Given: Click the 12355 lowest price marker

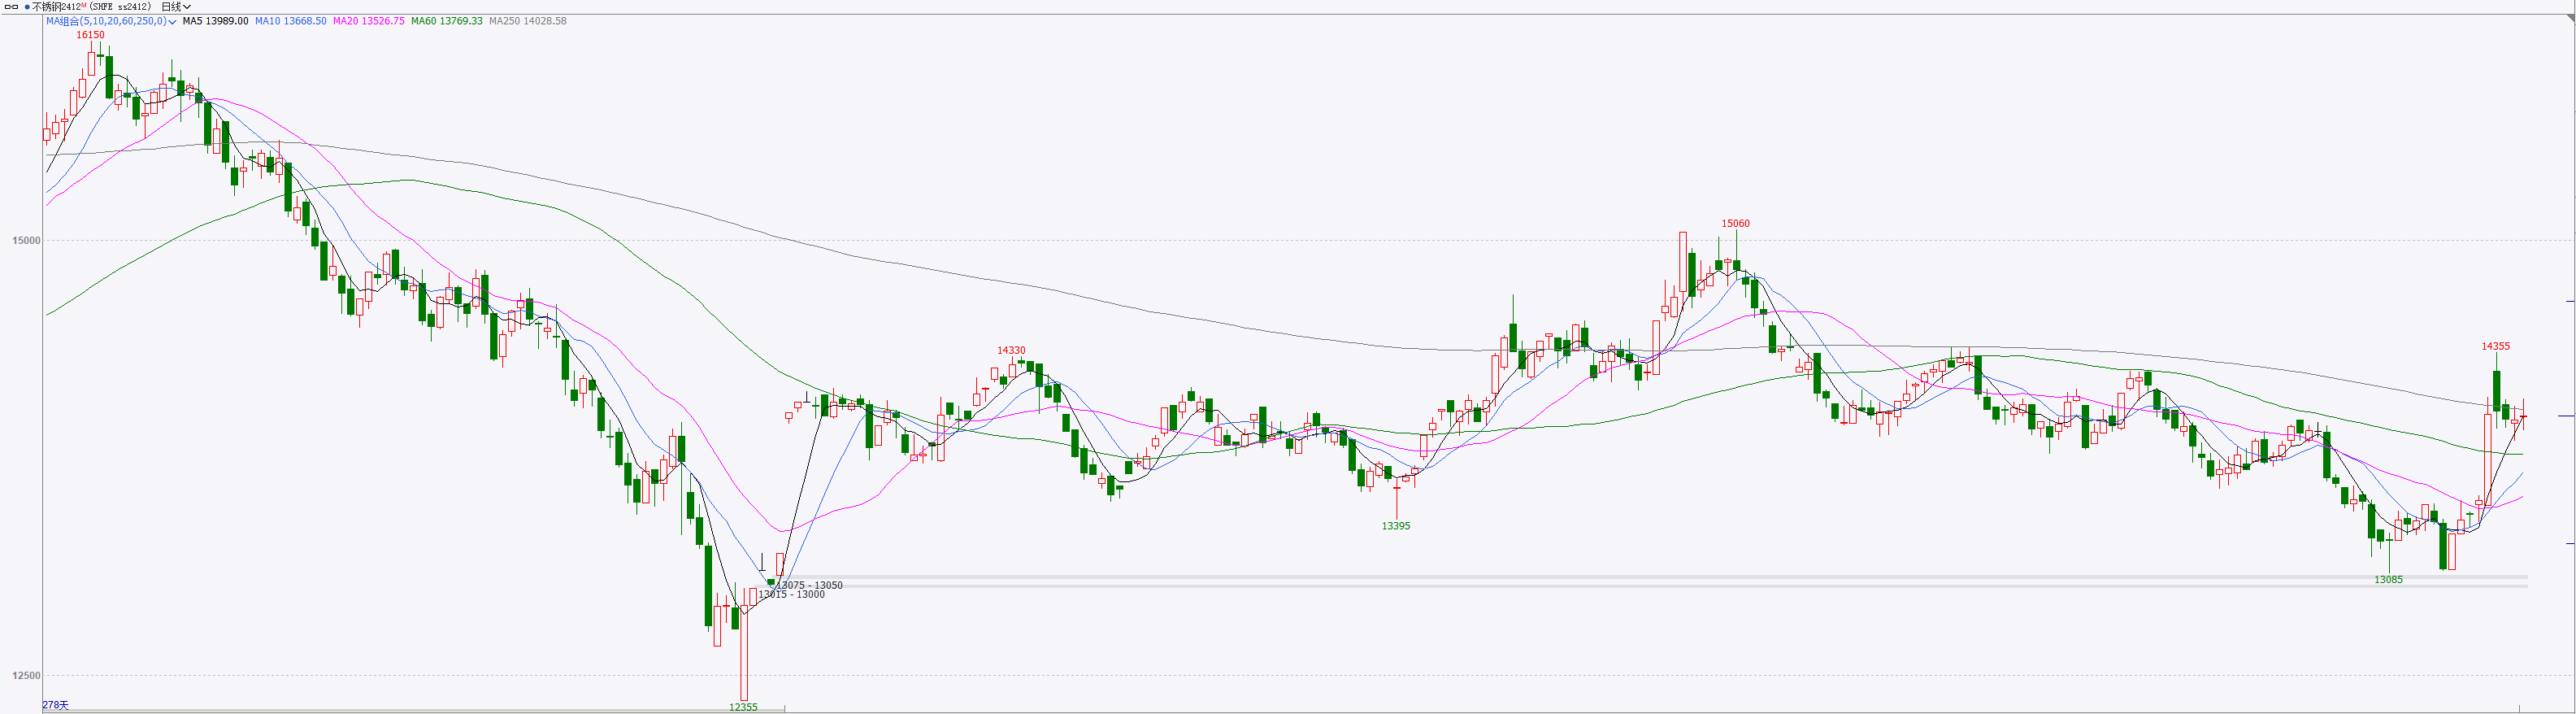Looking at the screenshot, I should point(743,707).
